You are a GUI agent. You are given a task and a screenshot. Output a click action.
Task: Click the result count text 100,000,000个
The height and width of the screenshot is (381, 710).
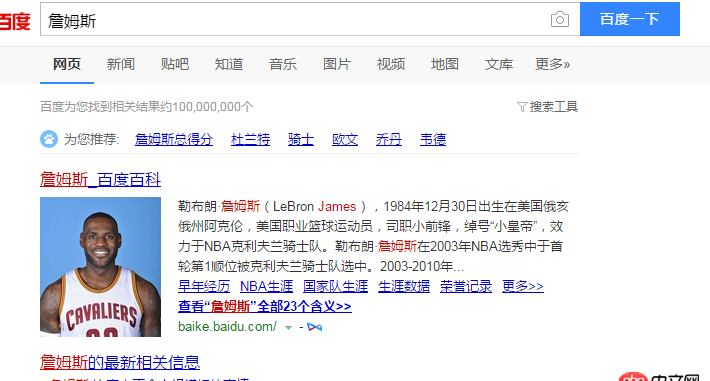213,107
